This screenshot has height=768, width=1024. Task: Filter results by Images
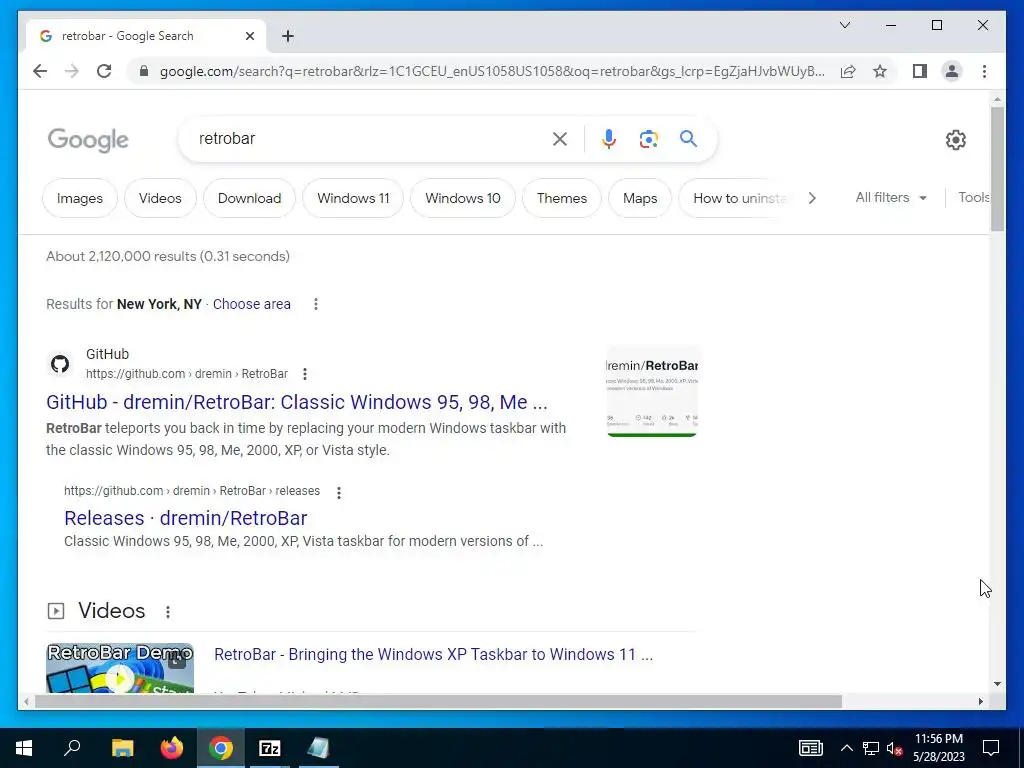point(80,198)
